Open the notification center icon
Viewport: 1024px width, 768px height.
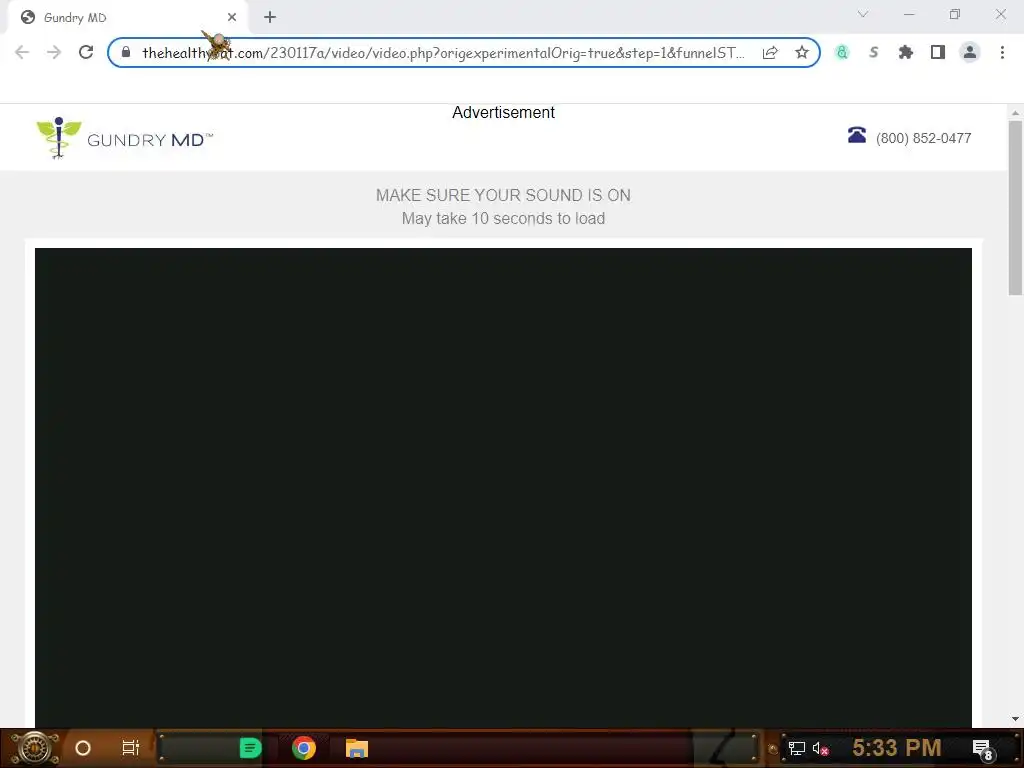pyautogui.click(x=982, y=749)
